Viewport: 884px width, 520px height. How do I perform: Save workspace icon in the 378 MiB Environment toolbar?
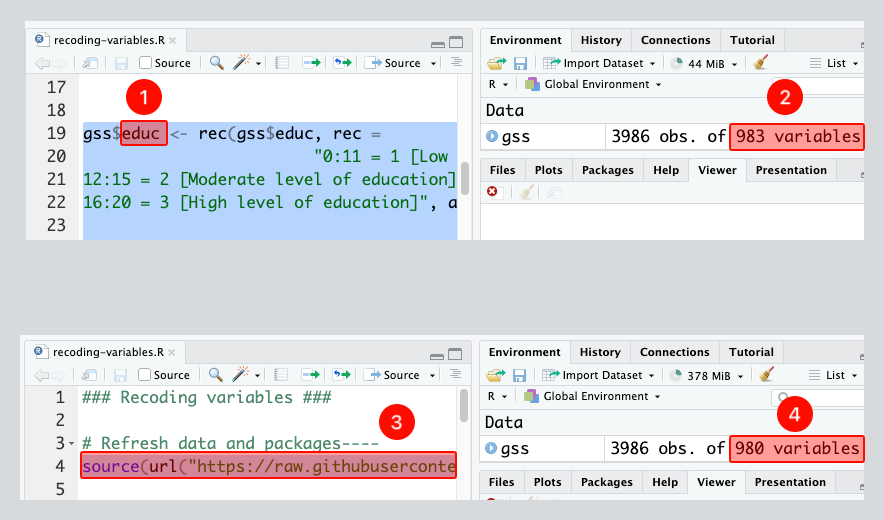[519, 375]
